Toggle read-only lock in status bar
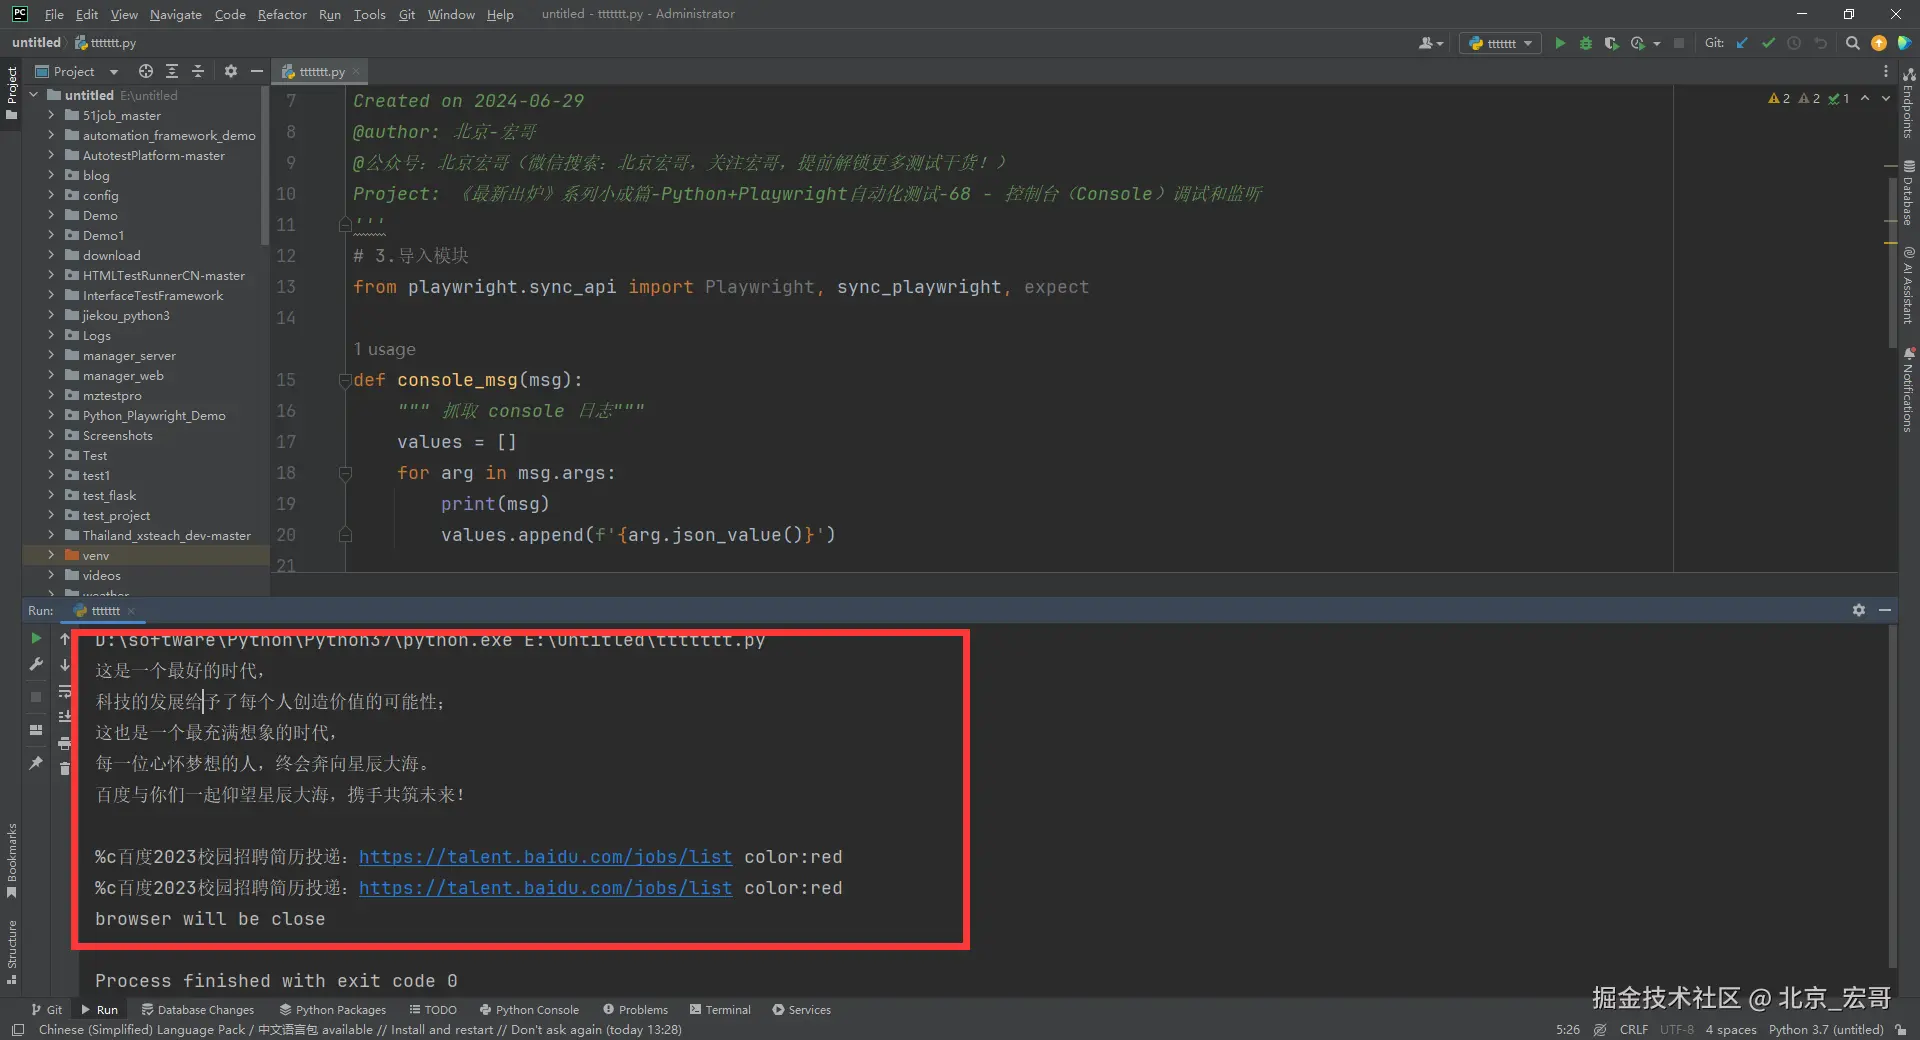The image size is (1920, 1040). [x=1900, y=1030]
